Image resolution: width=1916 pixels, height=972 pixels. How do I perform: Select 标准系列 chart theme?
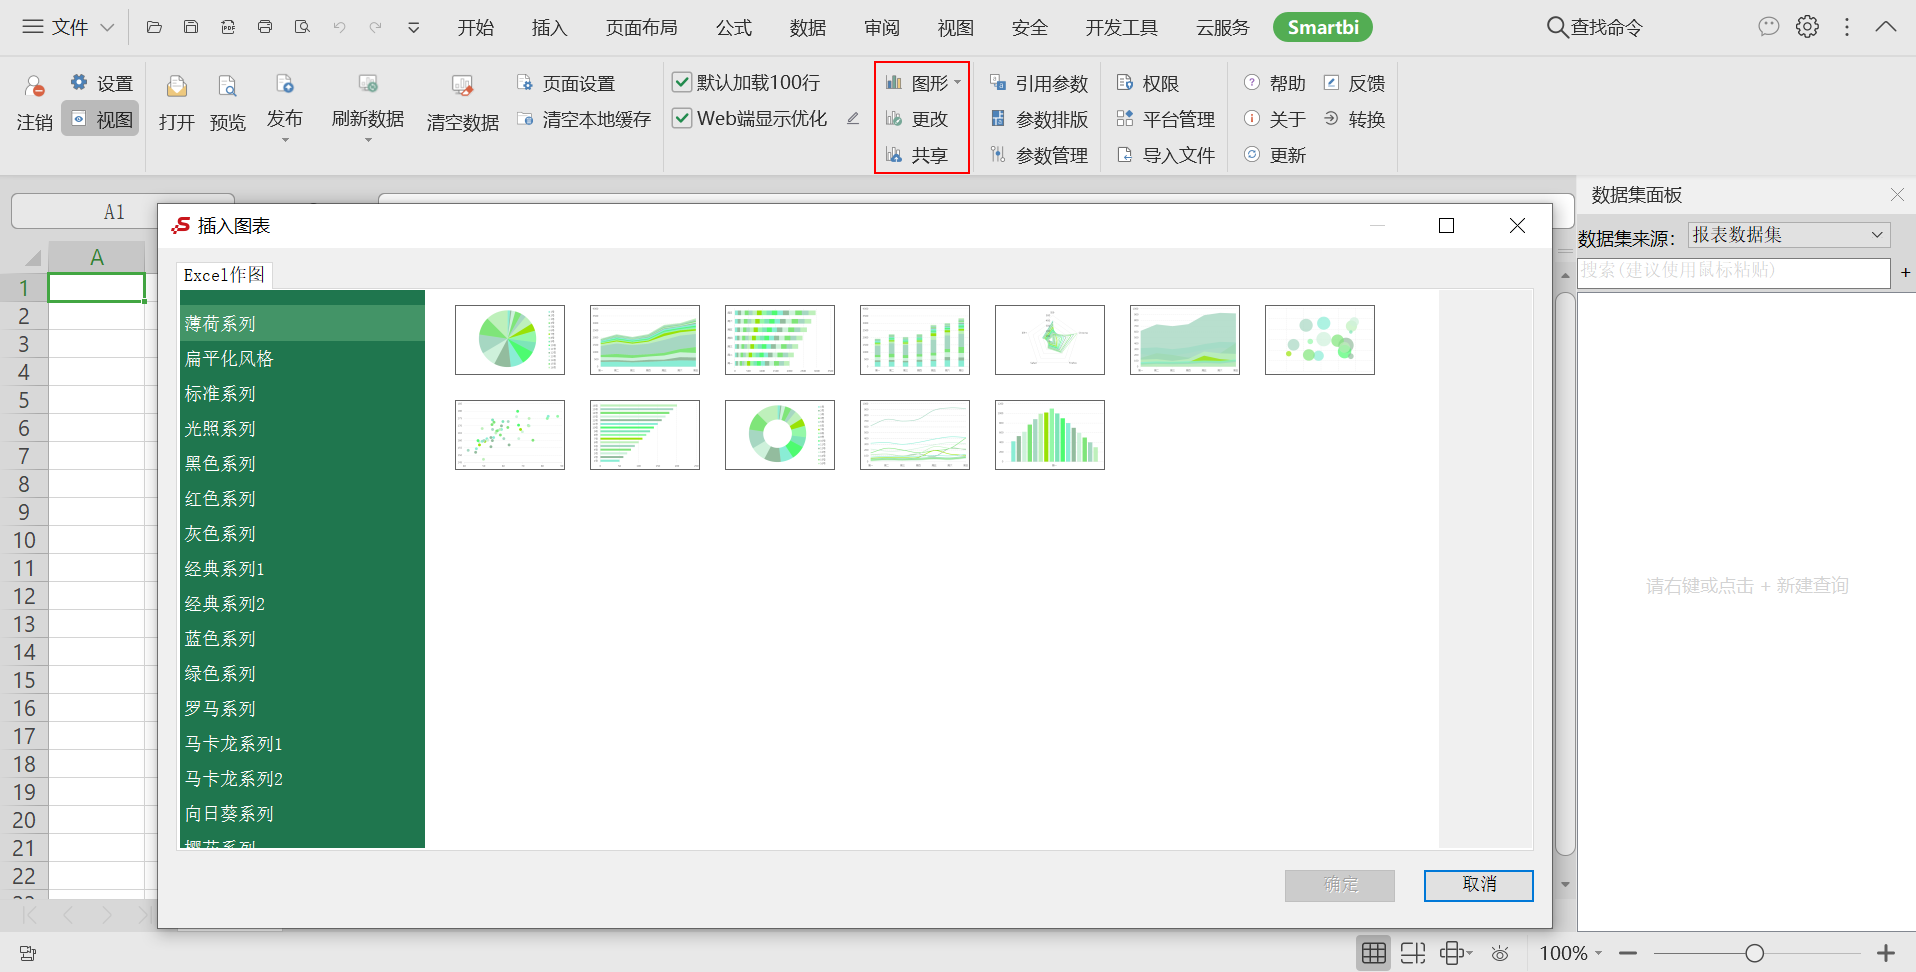pos(302,394)
